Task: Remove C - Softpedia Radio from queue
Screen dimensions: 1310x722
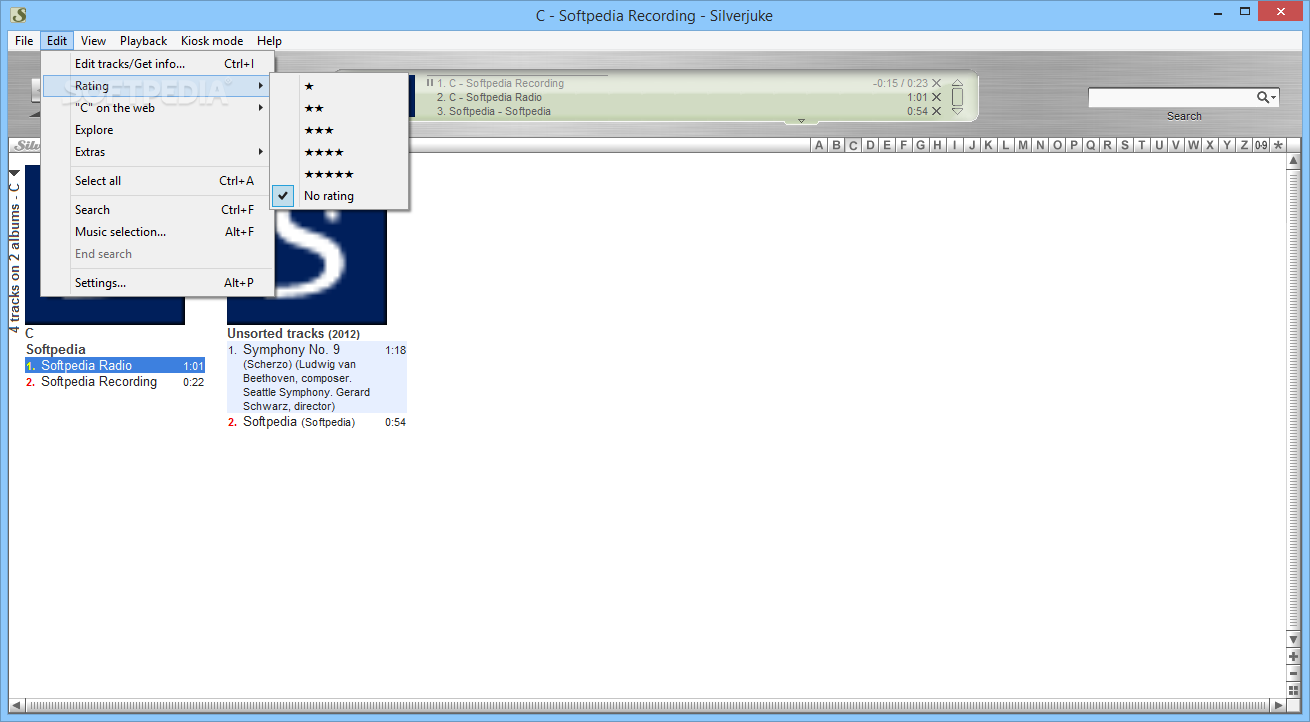Action: tap(936, 98)
